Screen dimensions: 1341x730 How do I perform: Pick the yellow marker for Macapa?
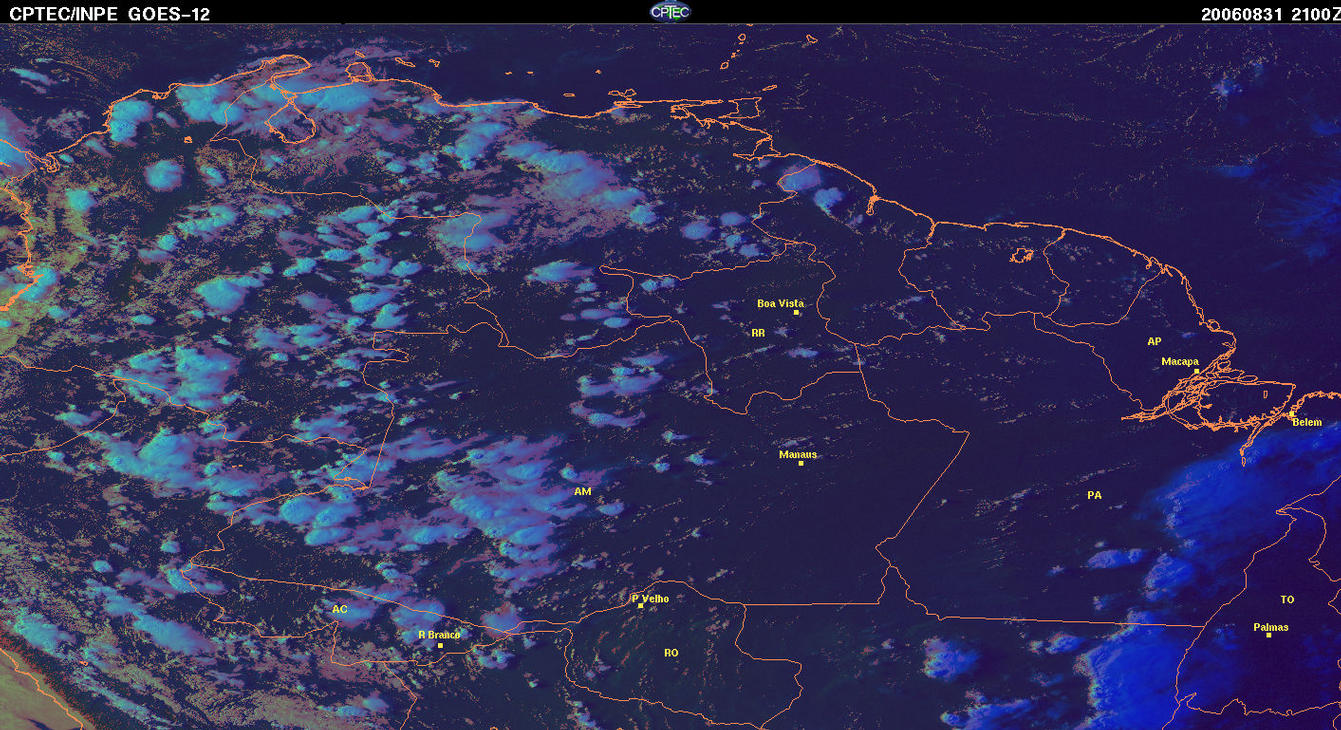coord(1196,371)
